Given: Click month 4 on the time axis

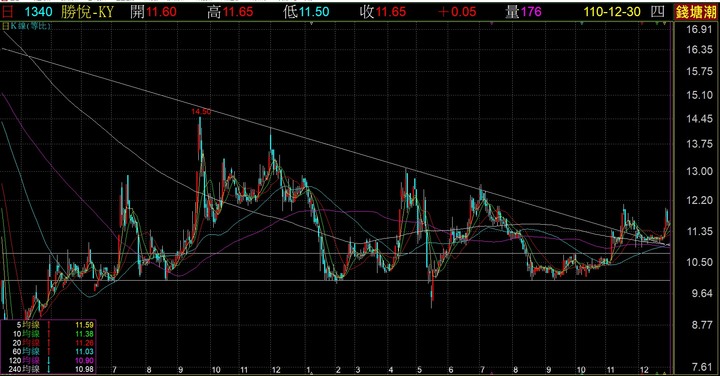Looking at the screenshot, I should point(391,370).
